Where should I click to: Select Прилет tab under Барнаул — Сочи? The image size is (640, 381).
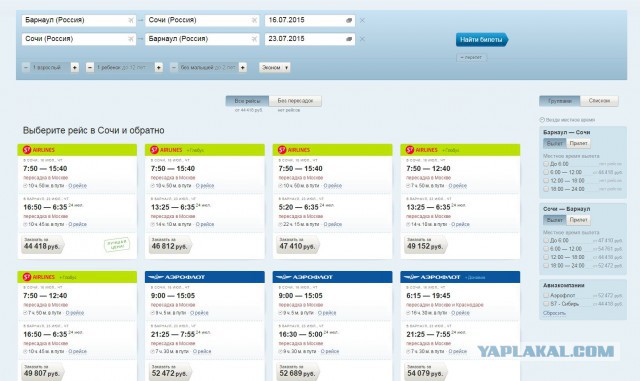click(578, 143)
